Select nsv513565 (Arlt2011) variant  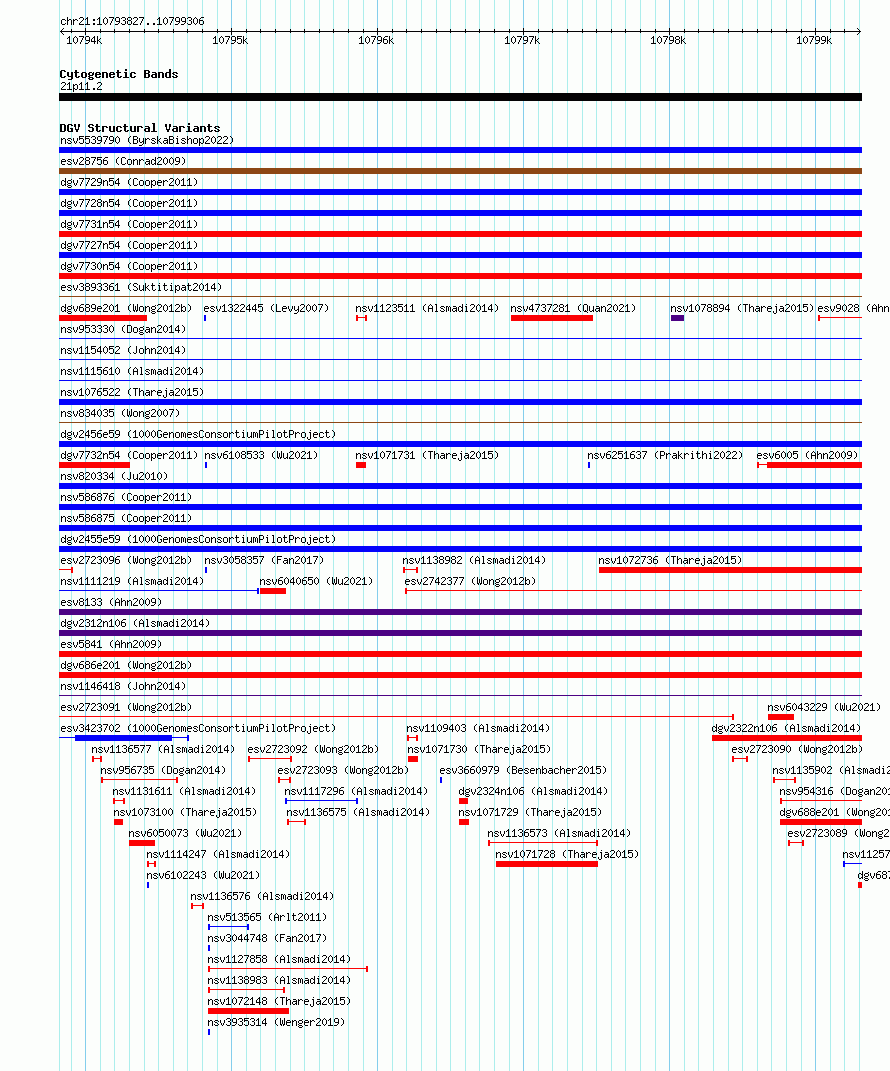[267, 917]
